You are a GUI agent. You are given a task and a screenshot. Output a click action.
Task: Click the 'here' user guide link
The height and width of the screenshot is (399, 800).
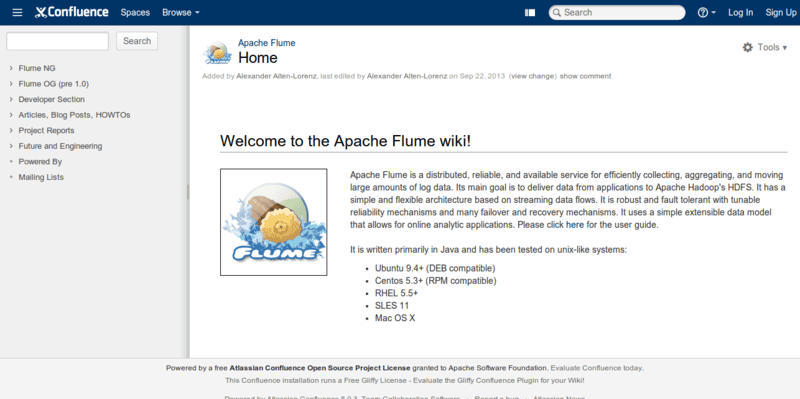pos(575,225)
